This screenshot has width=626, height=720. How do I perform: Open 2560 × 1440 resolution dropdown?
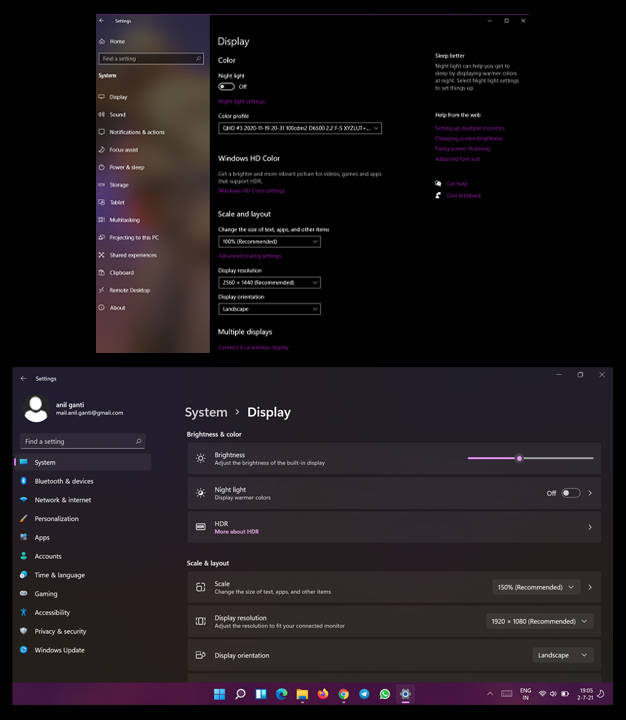pyautogui.click(x=269, y=282)
